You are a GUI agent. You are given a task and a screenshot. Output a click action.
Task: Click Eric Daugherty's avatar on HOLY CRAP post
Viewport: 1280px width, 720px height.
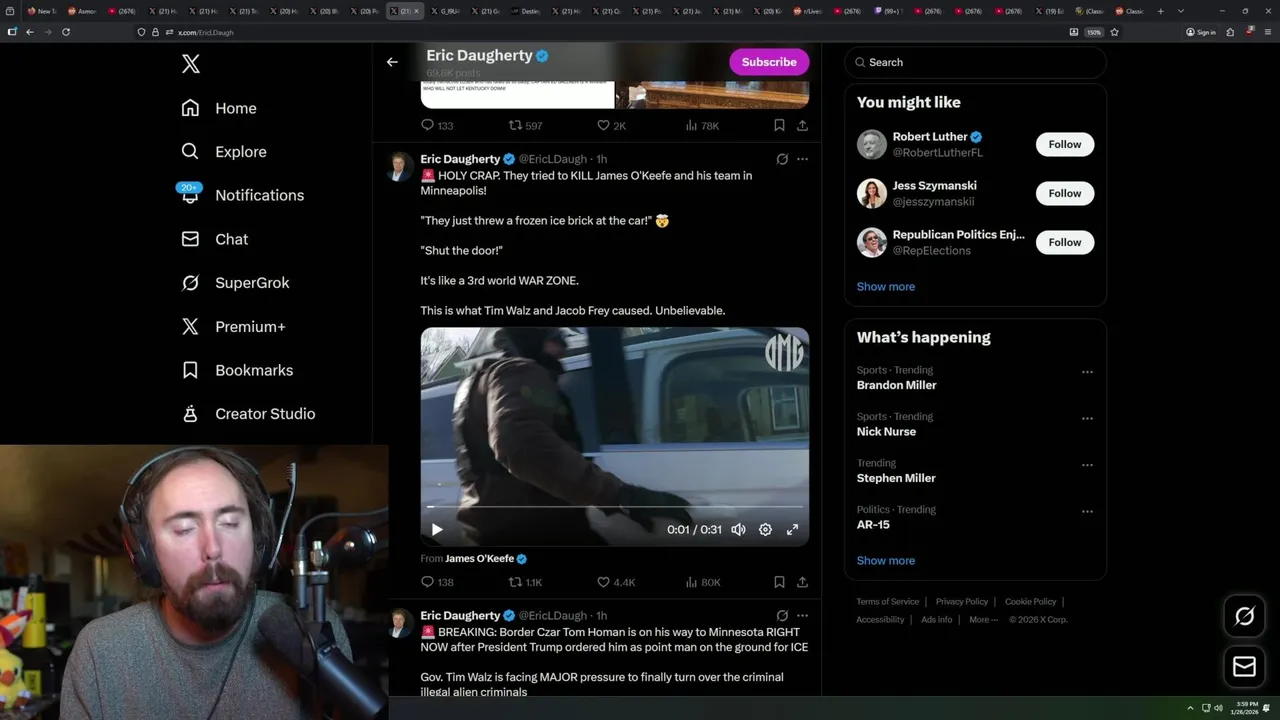click(401, 166)
